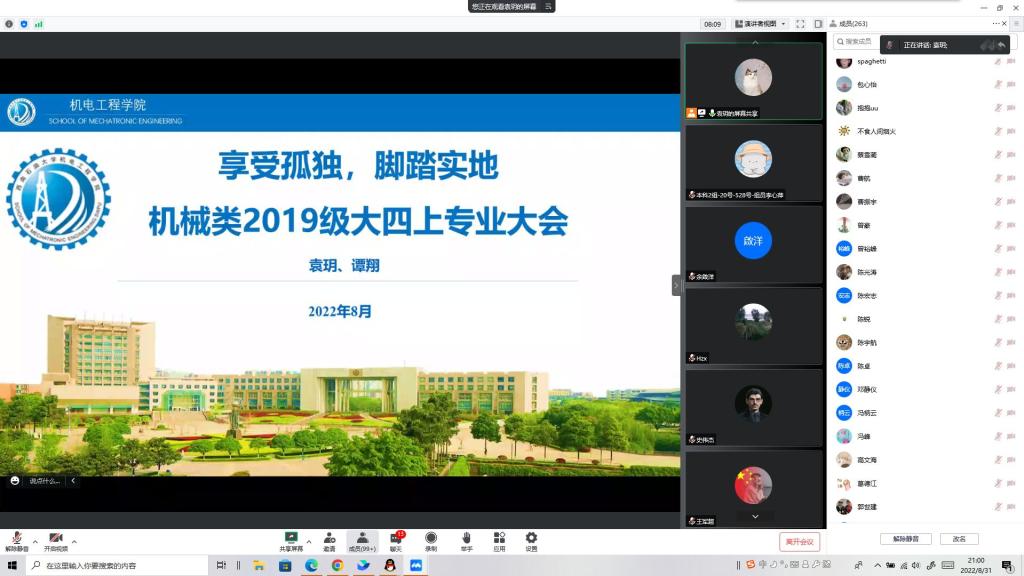The image size is (1024, 576).
Task: Toggle the members (成员) panel in toolbar
Action: click(362, 540)
